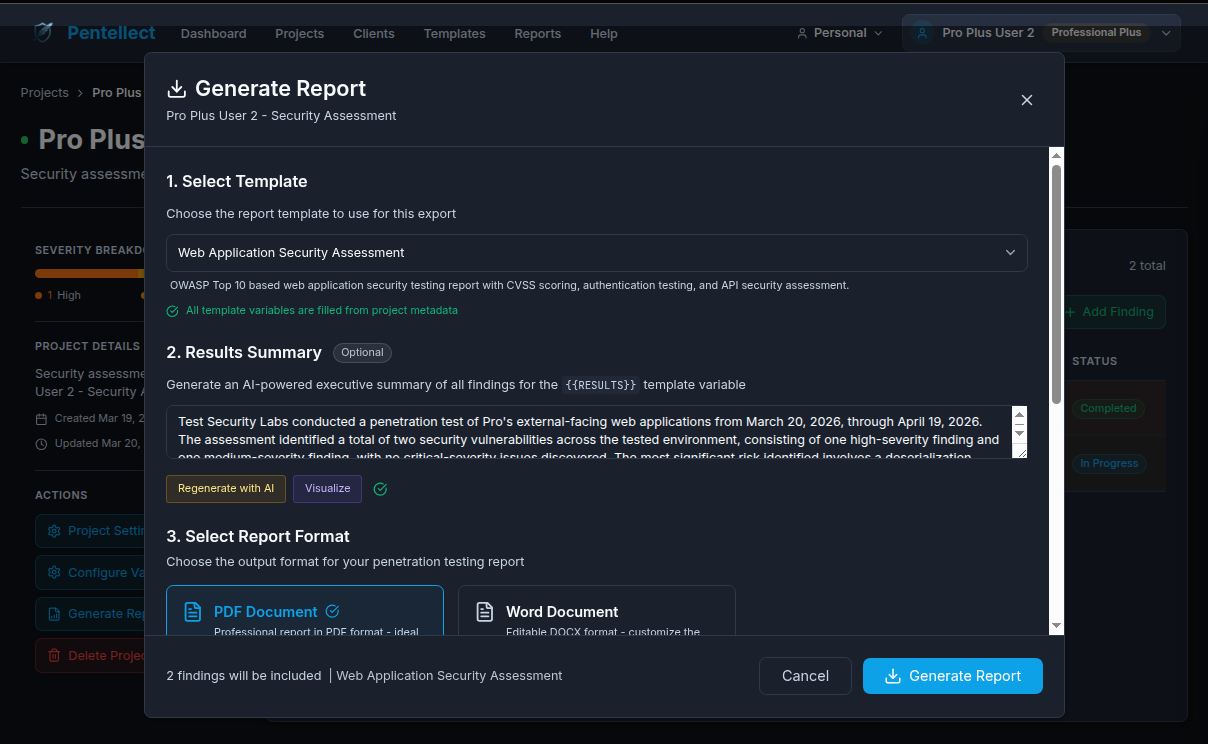Click the '1 High' severity legend
This screenshot has height=744, width=1208.
[58, 296]
